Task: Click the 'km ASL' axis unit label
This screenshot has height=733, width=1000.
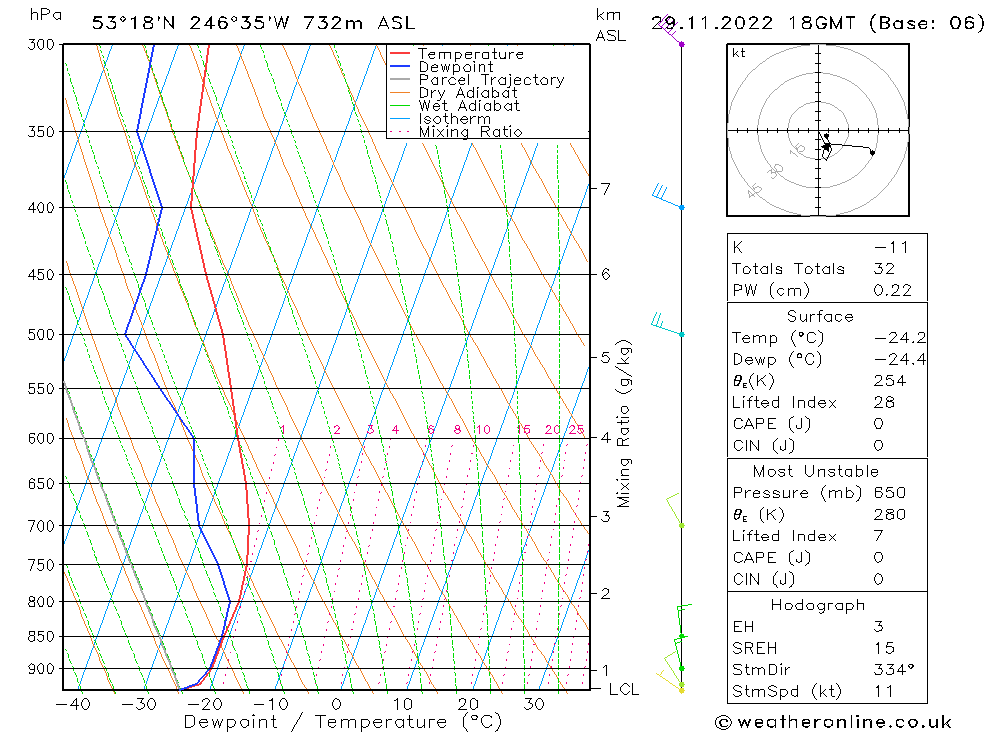Action: (x=610, y=26)
